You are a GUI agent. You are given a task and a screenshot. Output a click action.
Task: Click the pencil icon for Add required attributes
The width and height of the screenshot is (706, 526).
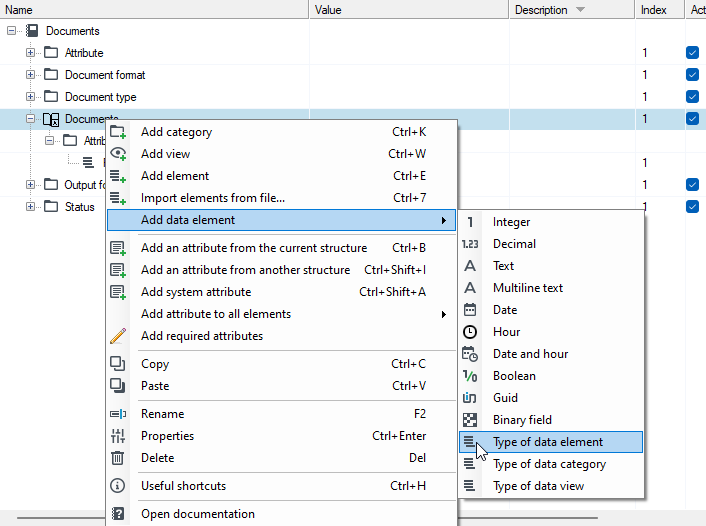point(118,336)
